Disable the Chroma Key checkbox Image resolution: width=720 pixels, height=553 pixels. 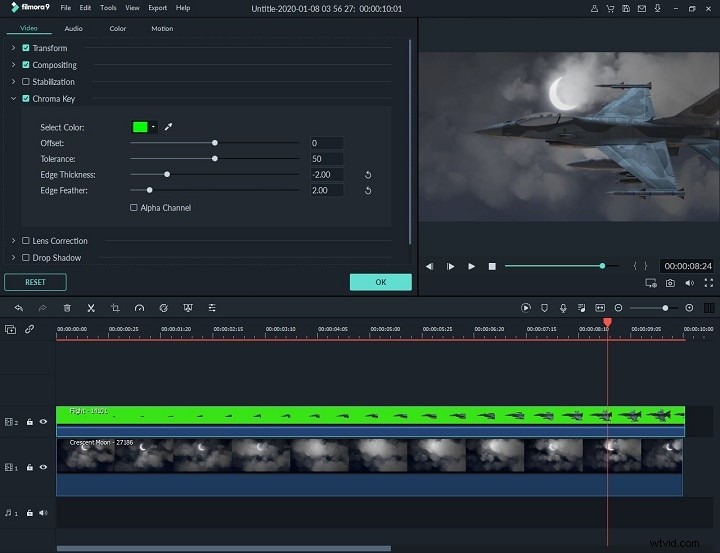26,98
